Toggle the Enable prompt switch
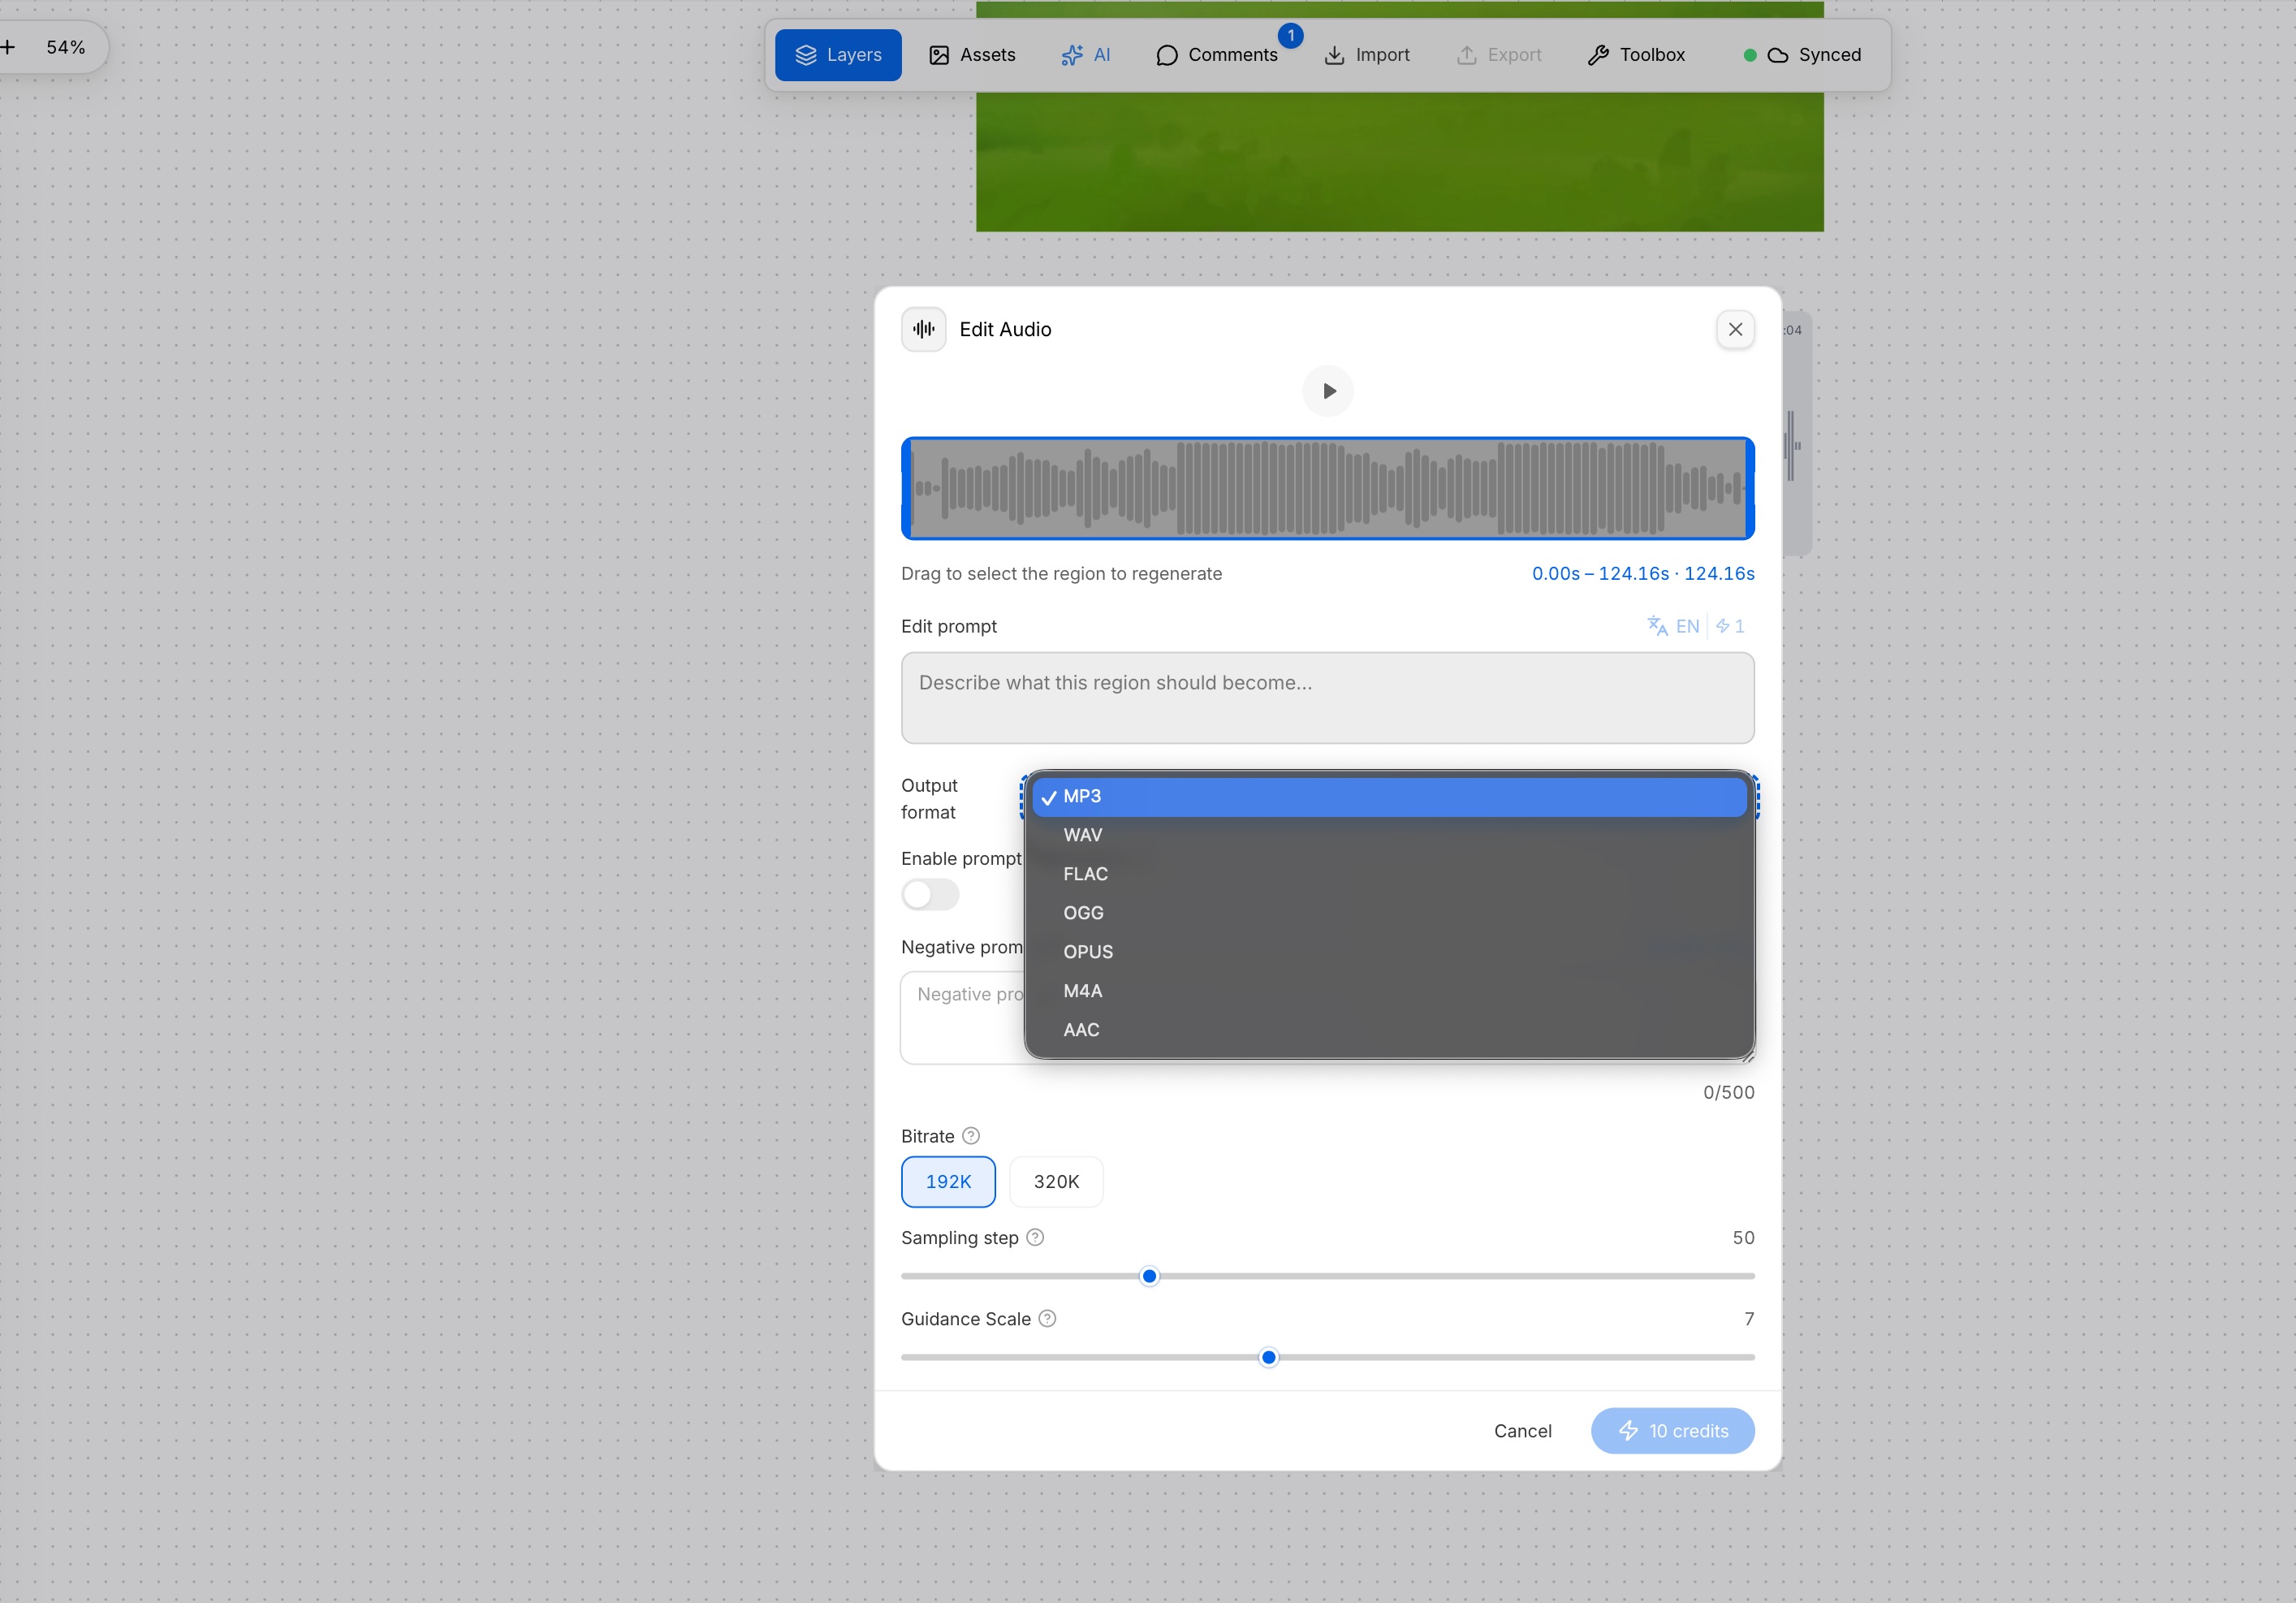The image size is (2296, 1603). (x=930, y=894)
